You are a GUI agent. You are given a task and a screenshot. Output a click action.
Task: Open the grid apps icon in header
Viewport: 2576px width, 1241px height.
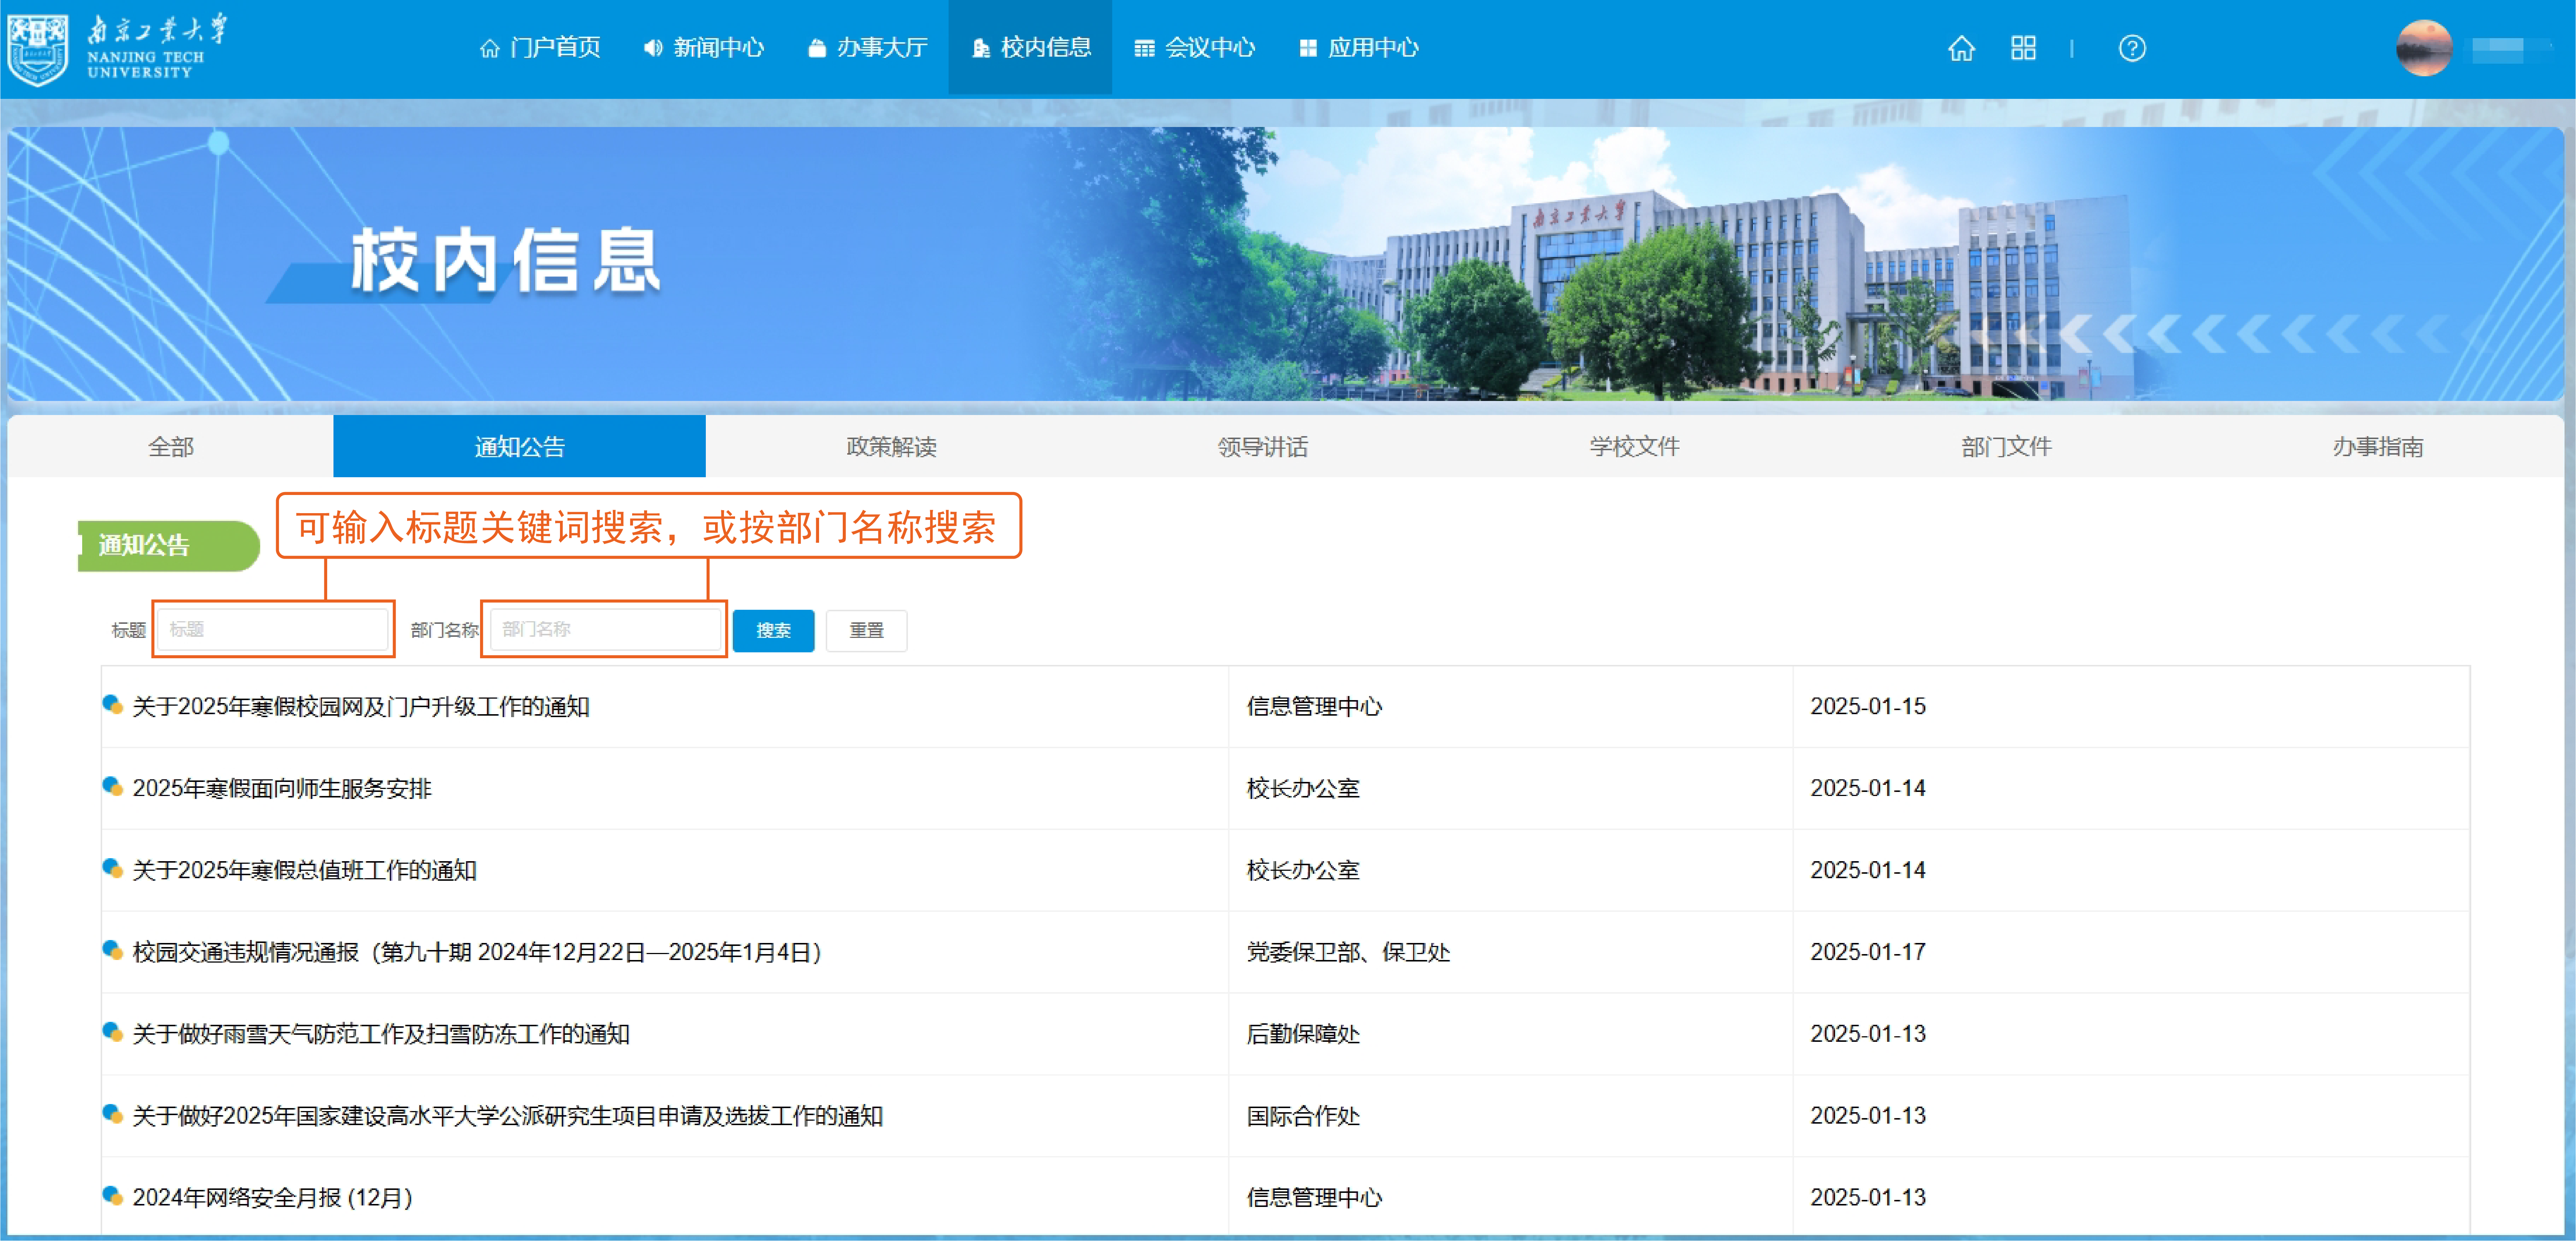point(2023,48)
